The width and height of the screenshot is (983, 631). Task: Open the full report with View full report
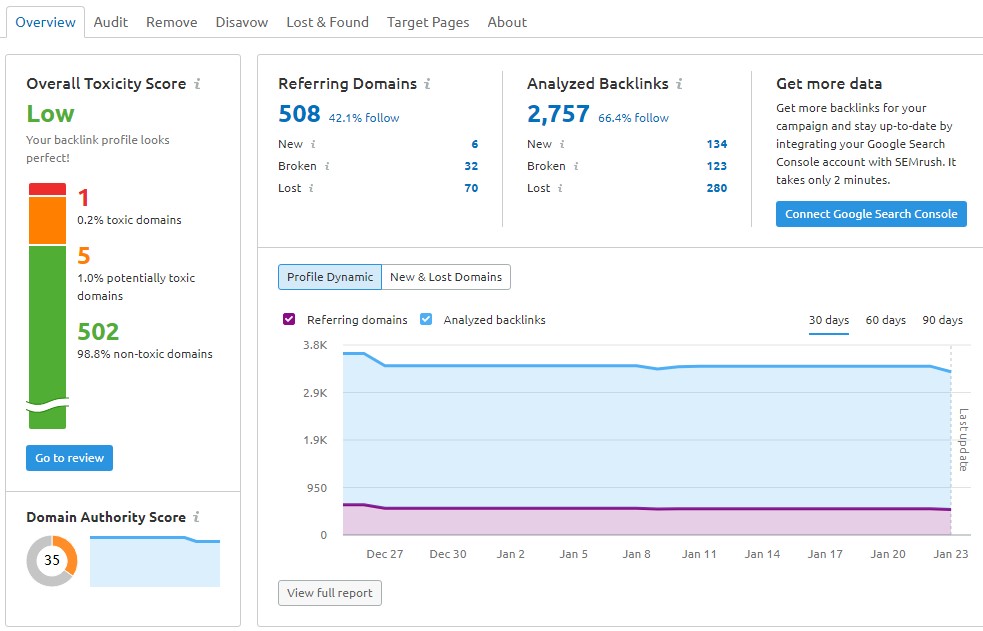(329, 592)
